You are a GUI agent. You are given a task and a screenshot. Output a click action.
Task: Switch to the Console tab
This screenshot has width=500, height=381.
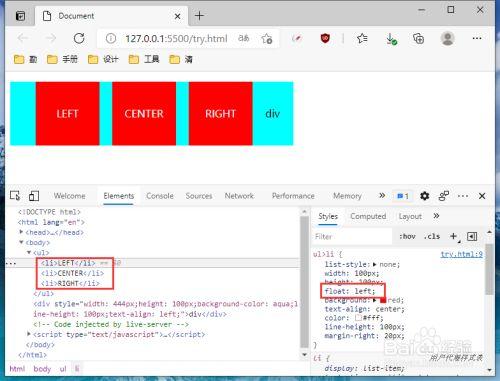click(160, 196)
